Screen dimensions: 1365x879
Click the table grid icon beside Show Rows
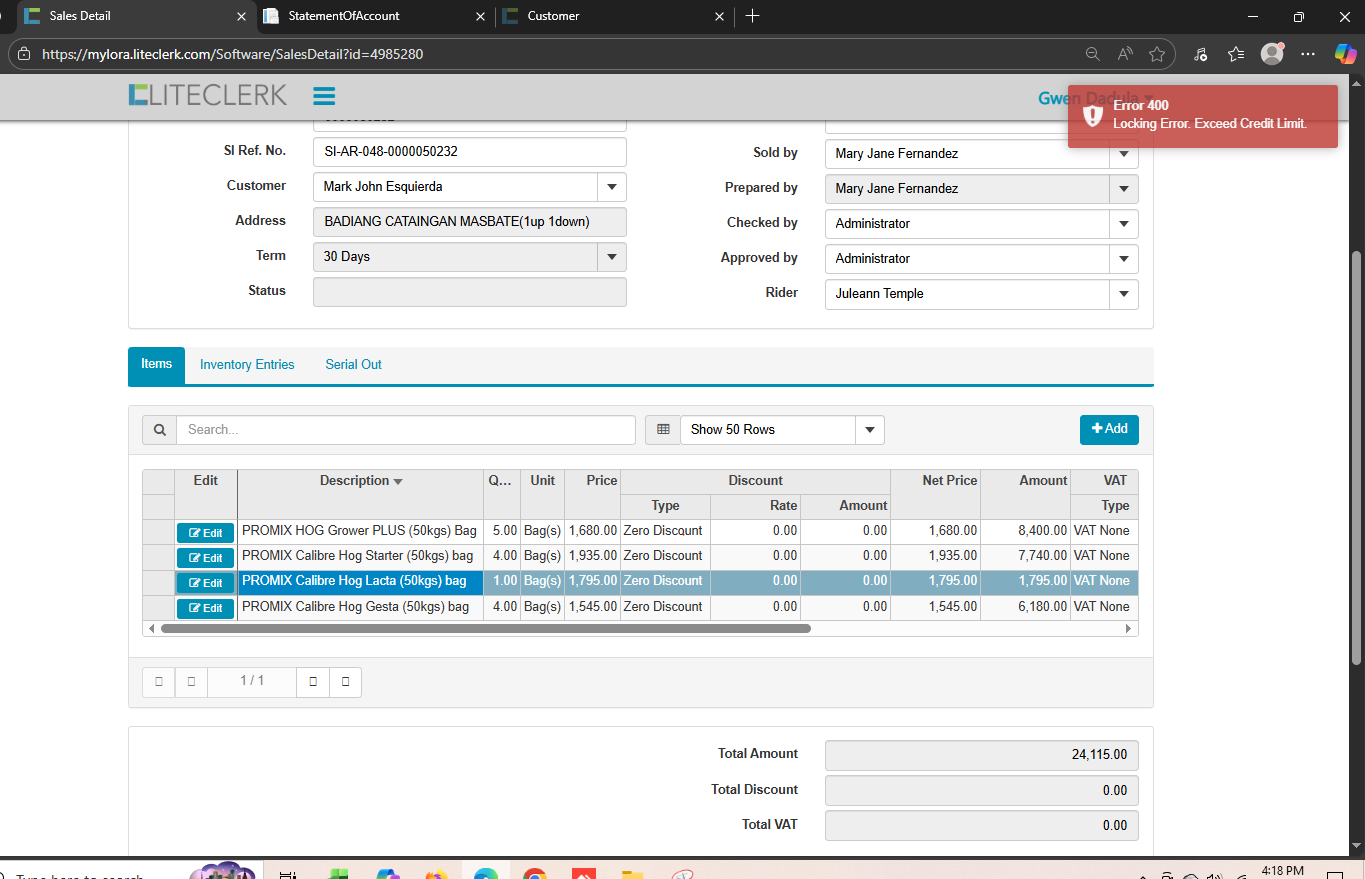(662, 430)
